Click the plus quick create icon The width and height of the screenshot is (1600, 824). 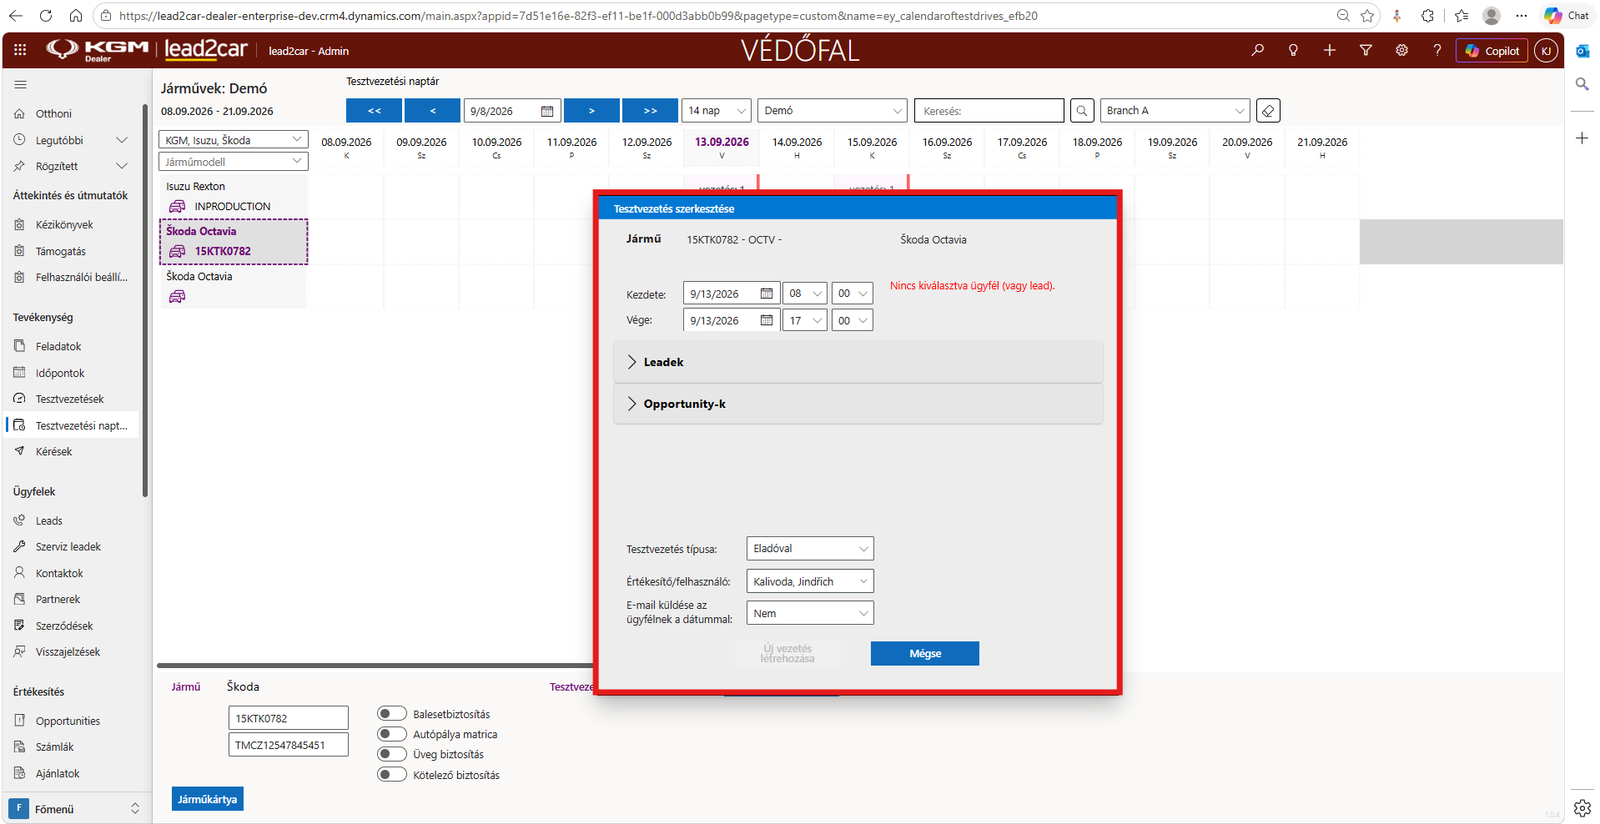(x=1329, y=50)
